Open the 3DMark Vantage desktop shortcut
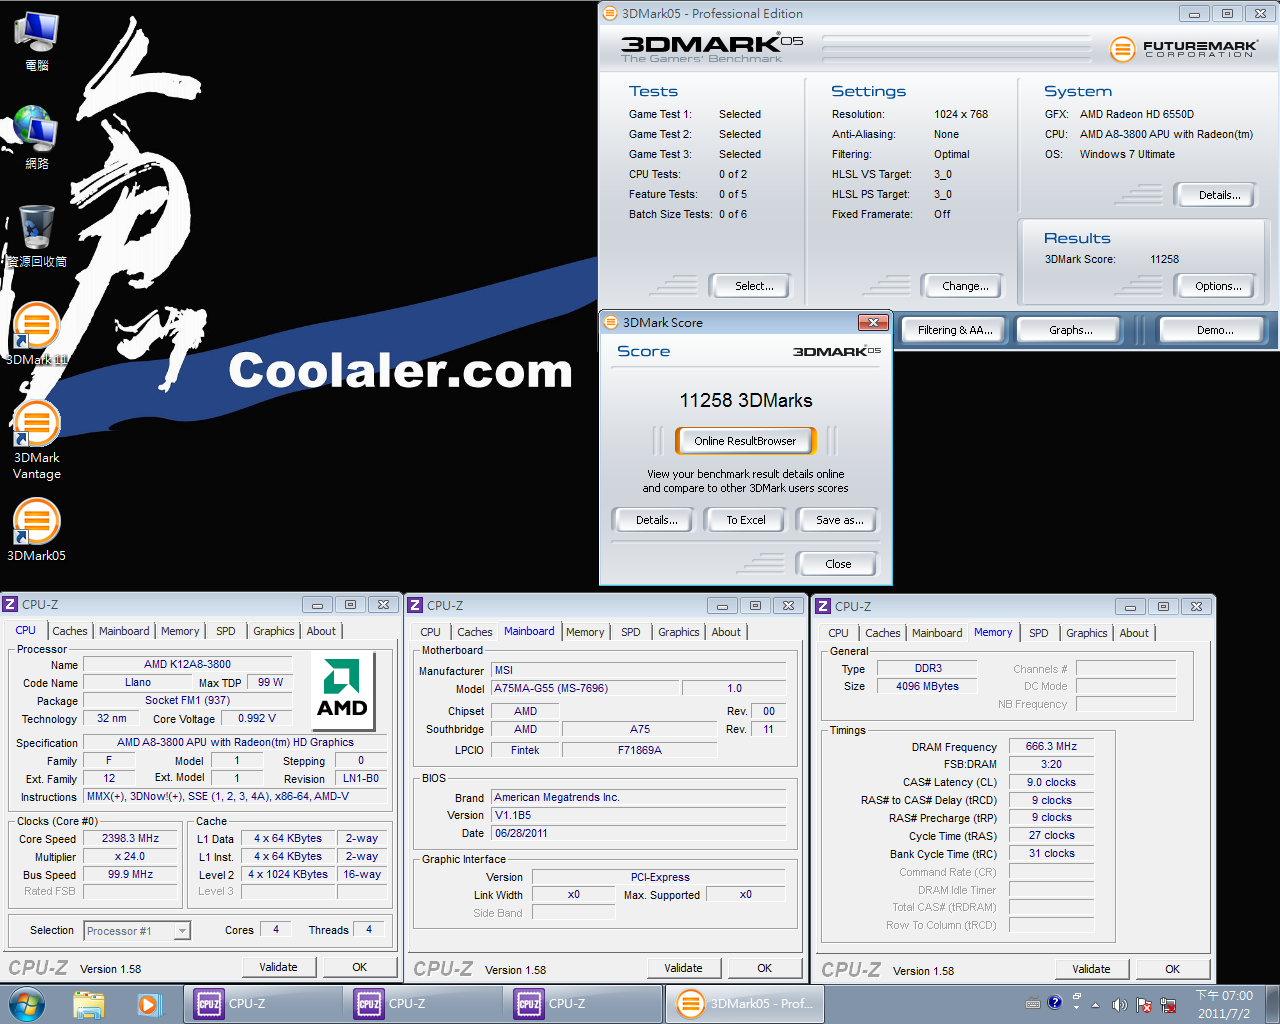 (x=36, y=440)
